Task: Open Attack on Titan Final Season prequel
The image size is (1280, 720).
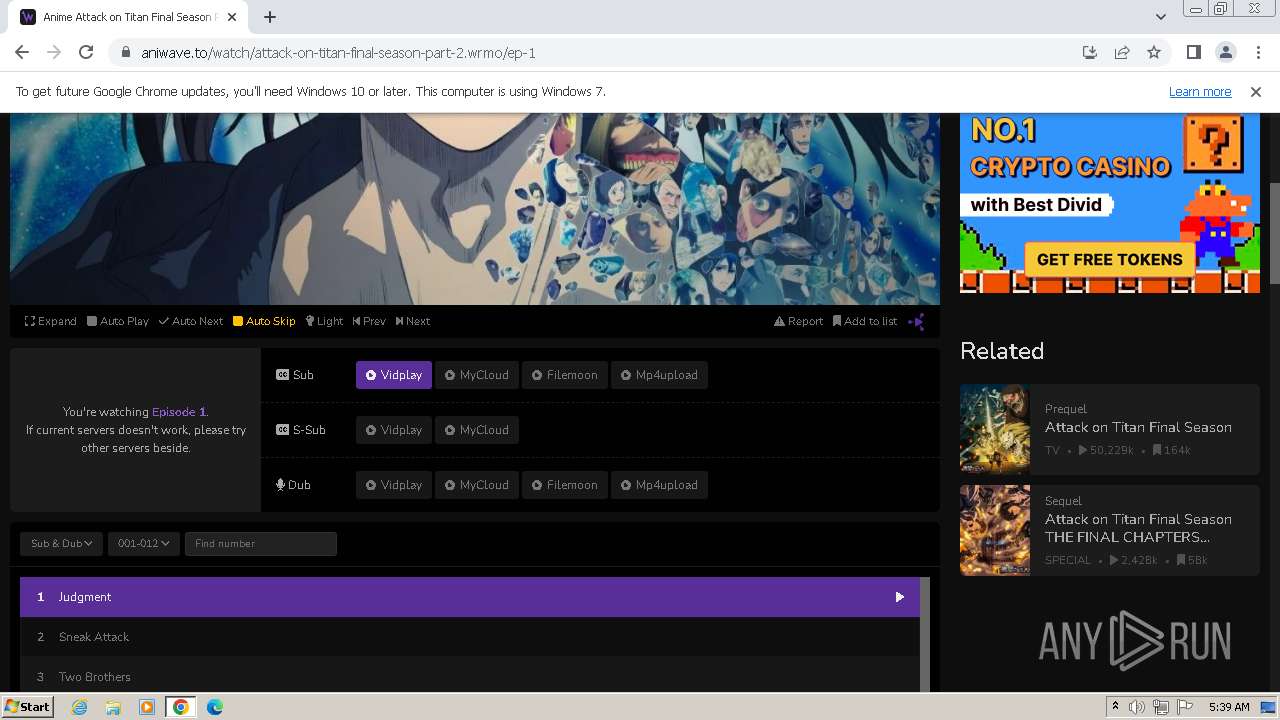Action: (x=1138, y=427)
